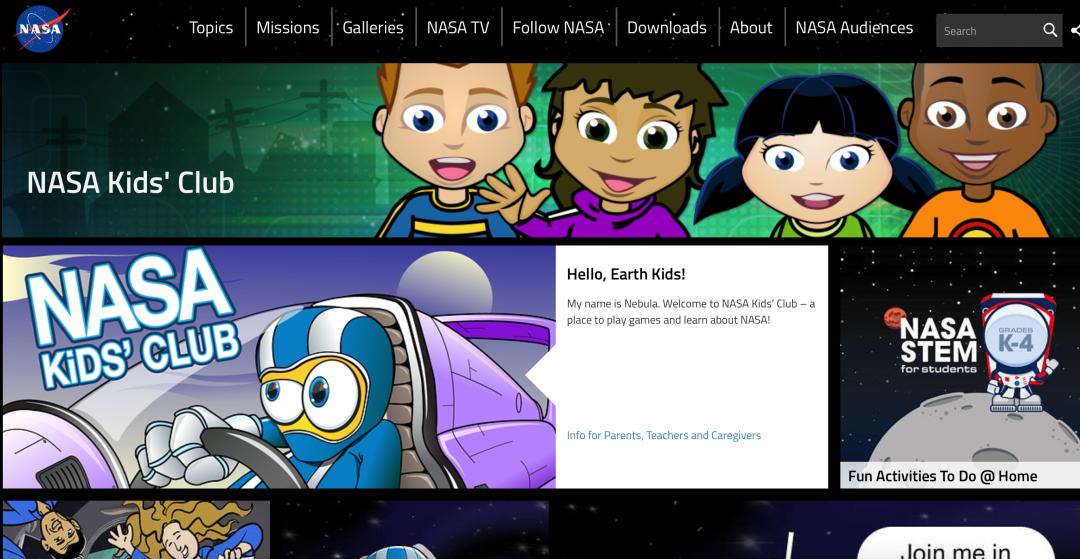Click the floating astronauts thumbnail at bottom
Image resolution: width=1080 pixels, height=559 pixels.
tap(136, 529)
